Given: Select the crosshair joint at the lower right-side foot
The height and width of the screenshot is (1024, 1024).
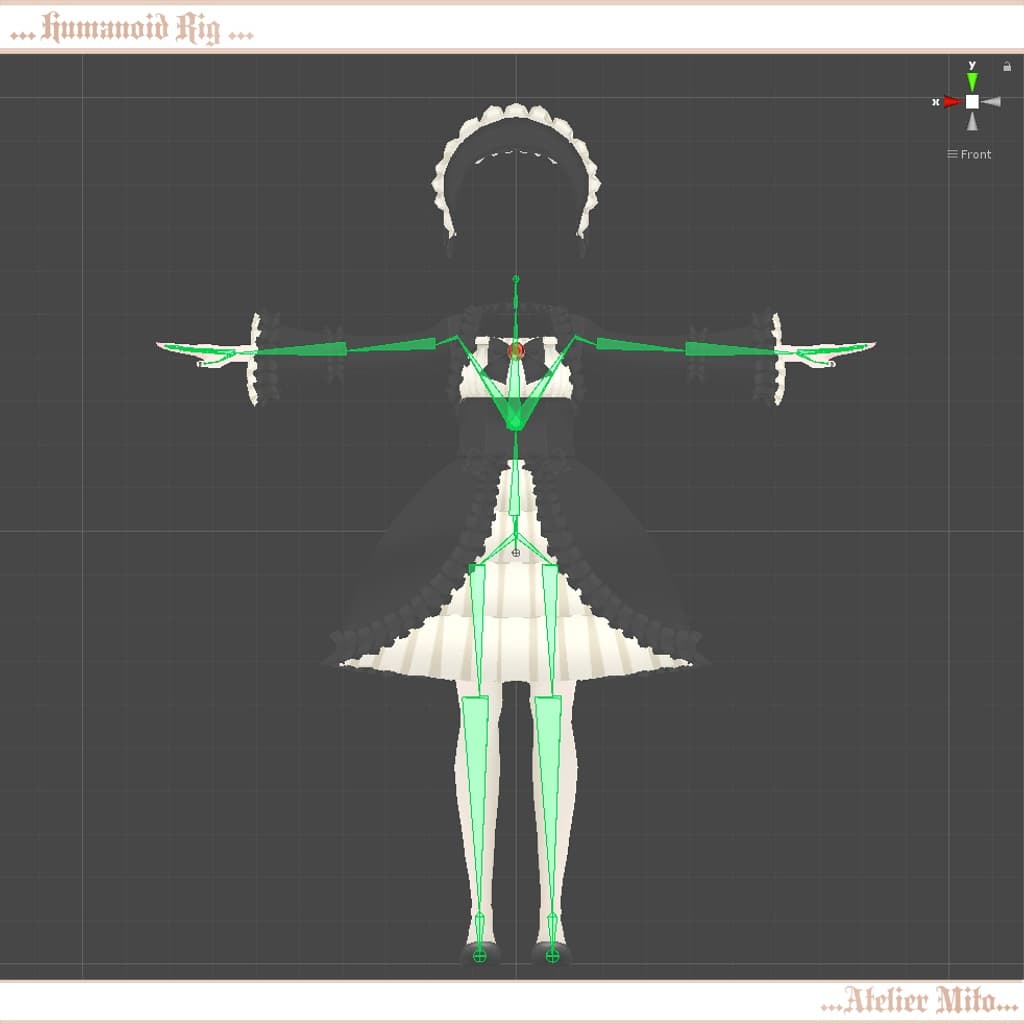Looking at the screenshot, I should (552, 956).
